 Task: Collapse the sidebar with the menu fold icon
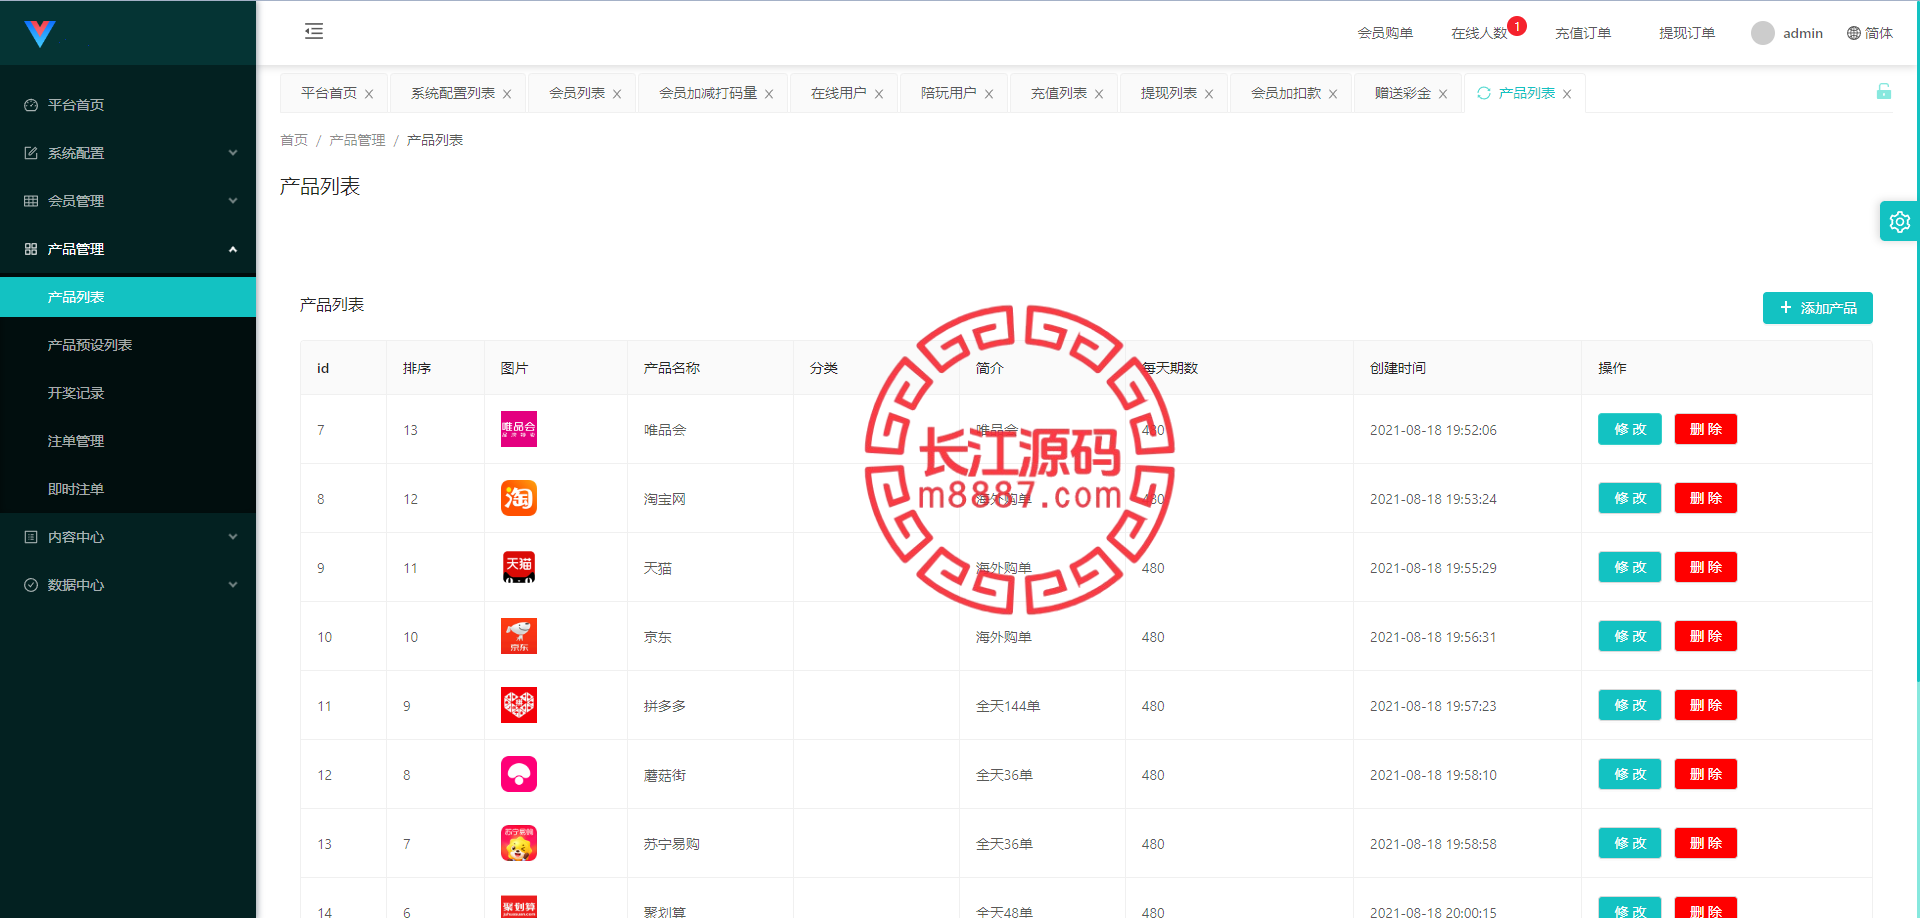click(314, 31)
